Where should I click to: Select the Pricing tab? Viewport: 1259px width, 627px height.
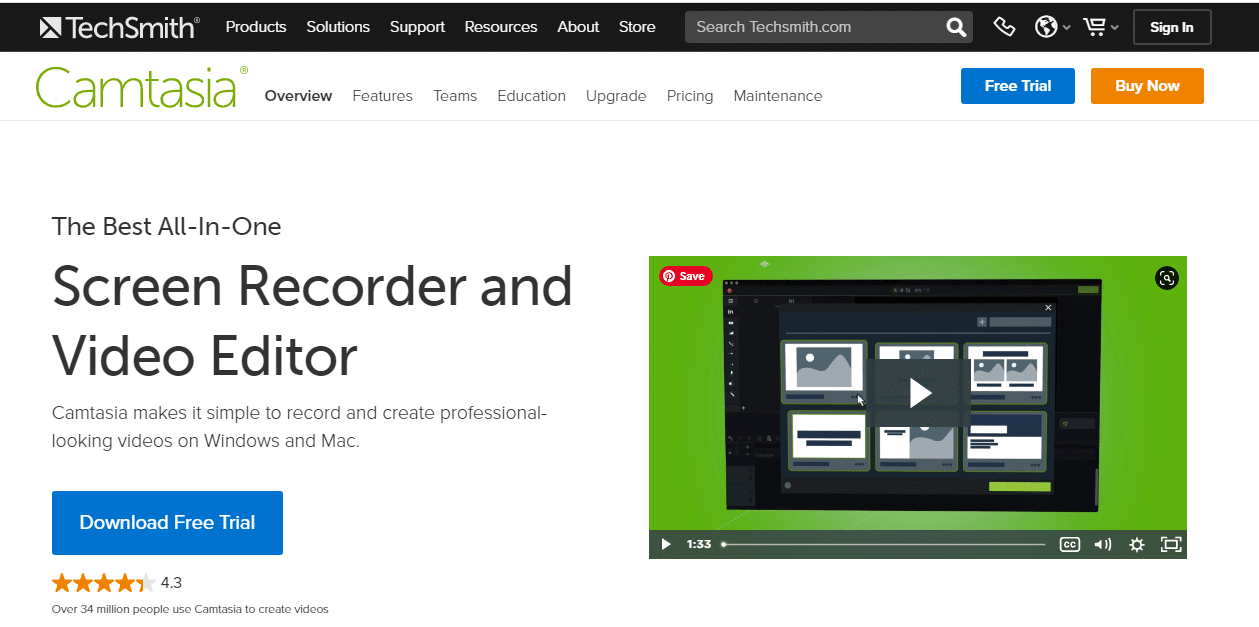(690, 96)
